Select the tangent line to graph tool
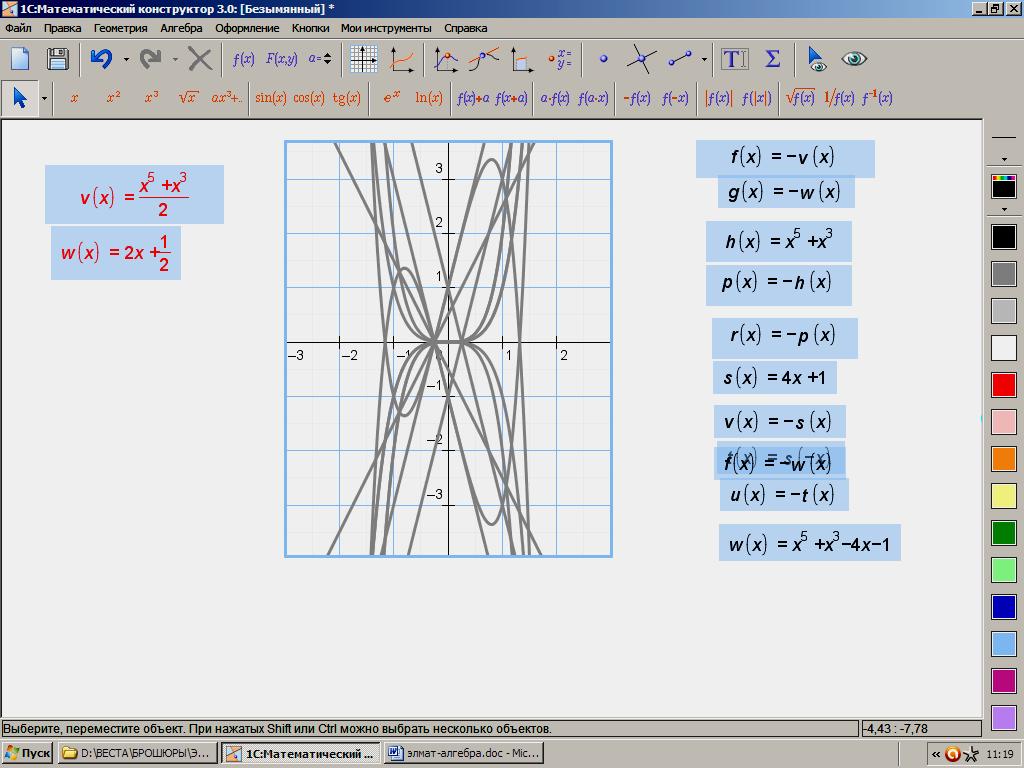The height and width of the screenshot is (768, 1024). click(483, 59)
